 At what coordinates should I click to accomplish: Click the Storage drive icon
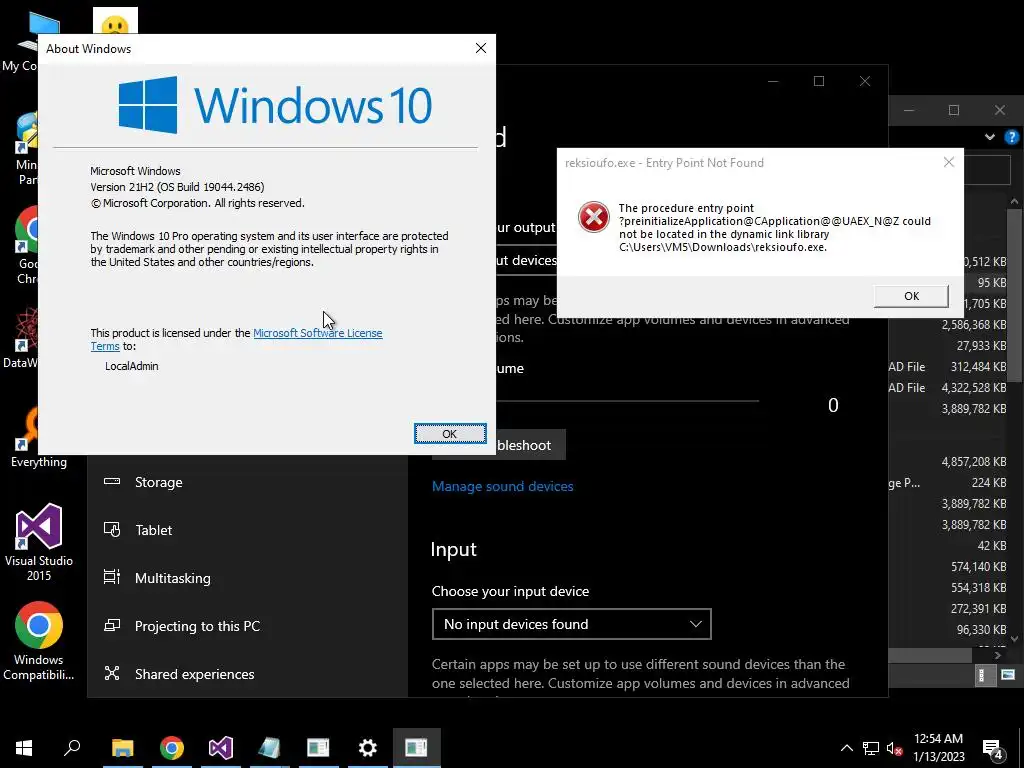112,481
